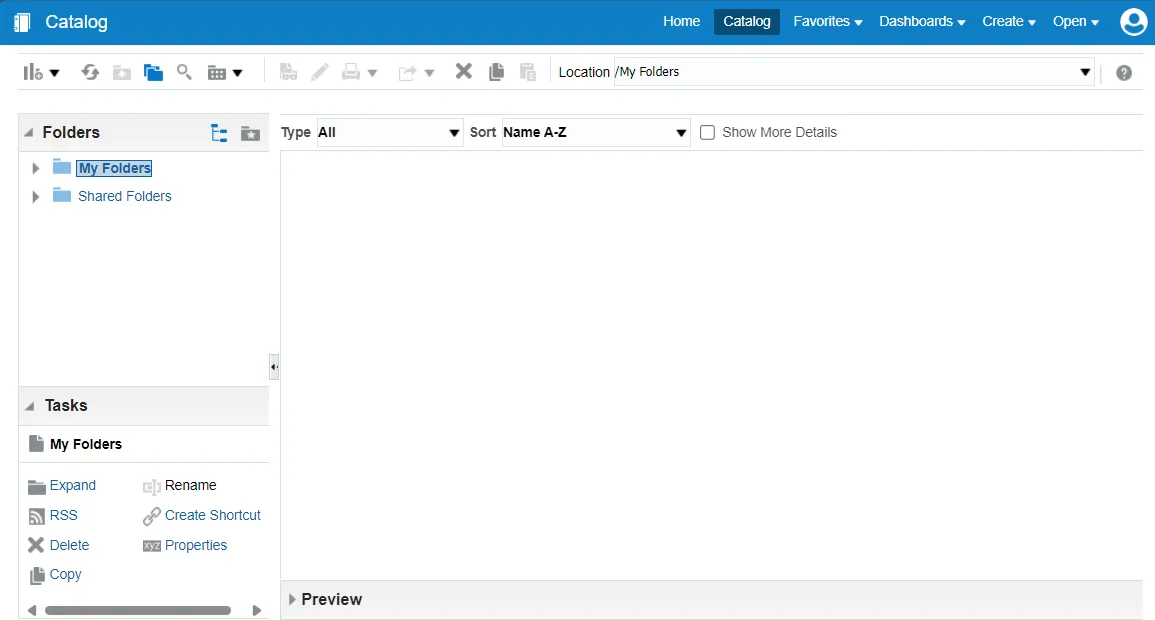Click the Properties task link

point(196,545)
